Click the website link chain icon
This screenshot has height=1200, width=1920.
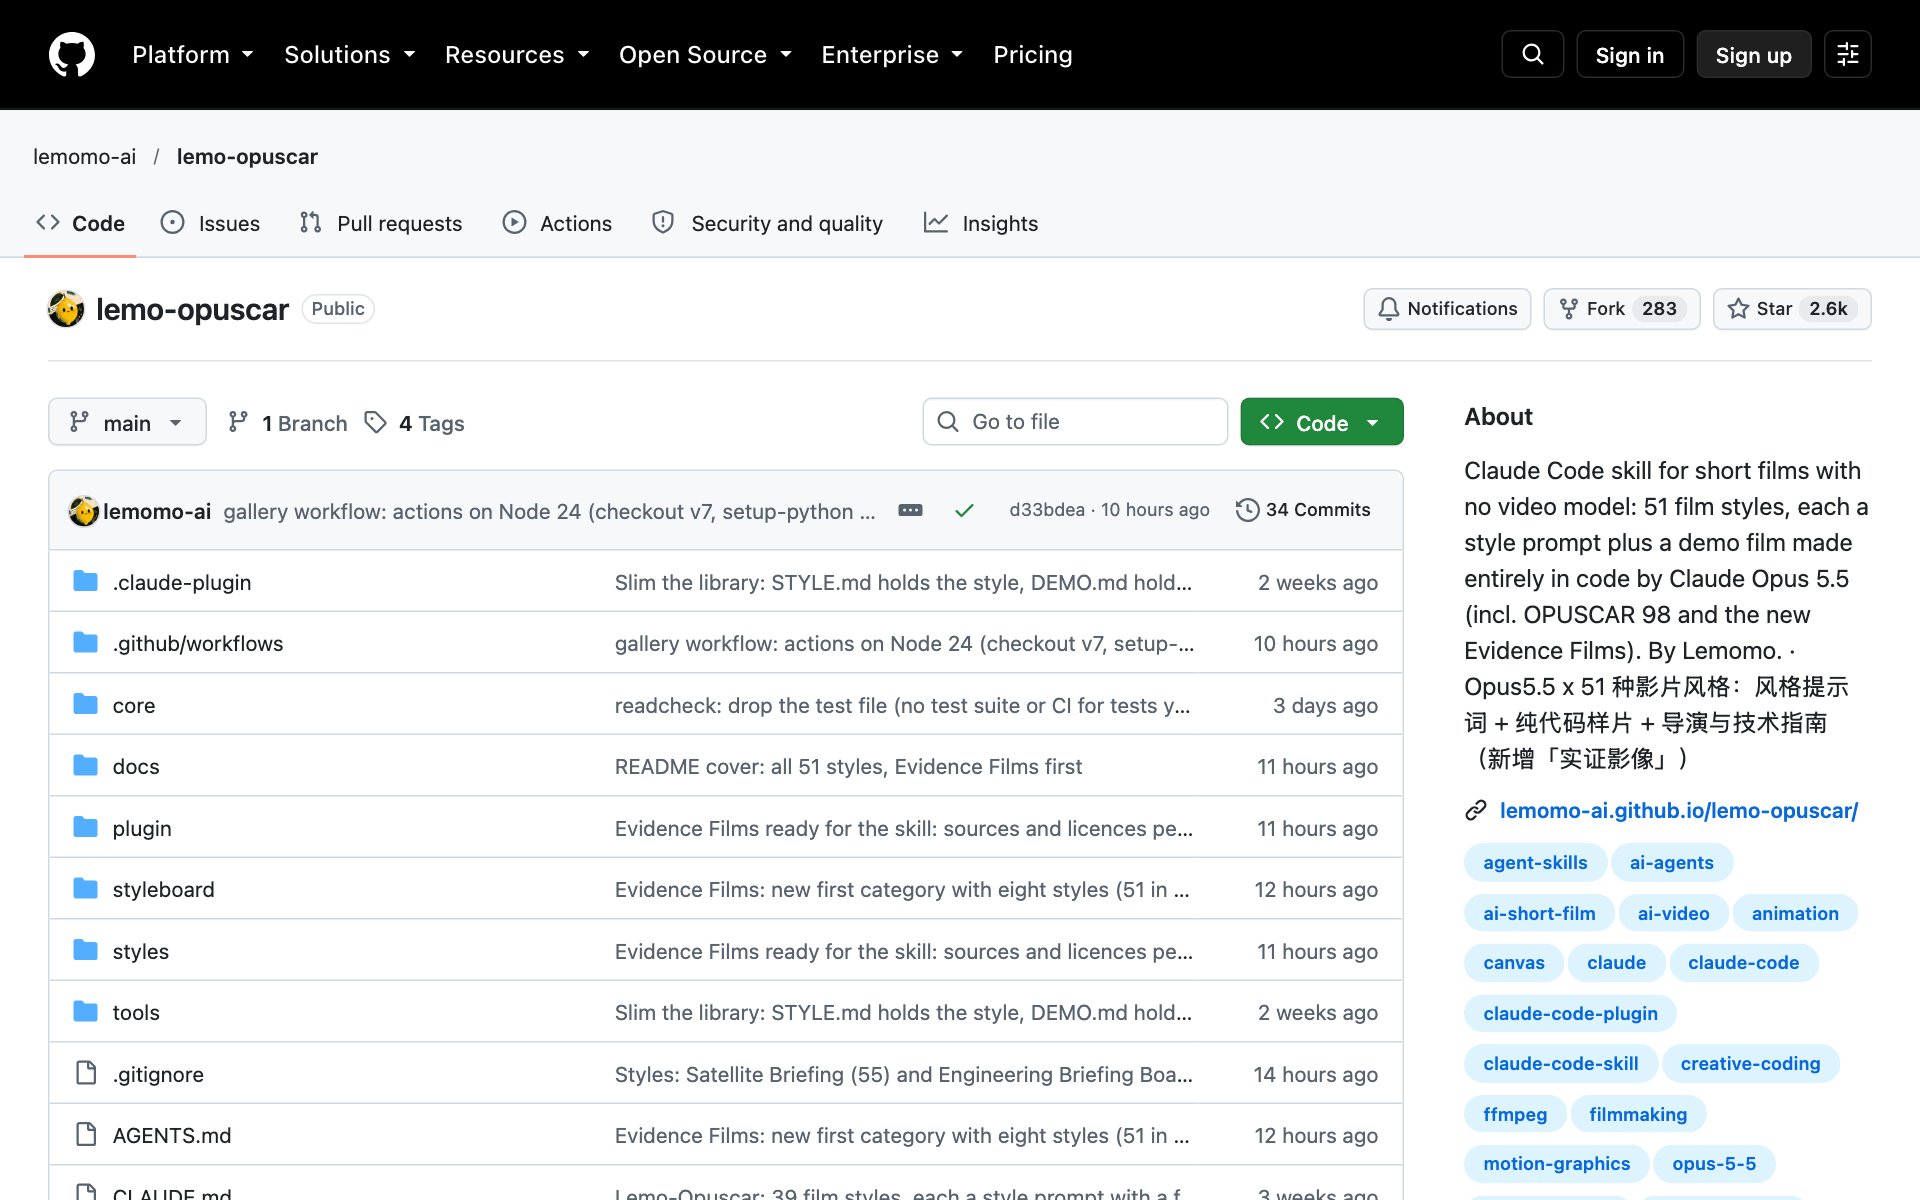[x=1476, y=810]
